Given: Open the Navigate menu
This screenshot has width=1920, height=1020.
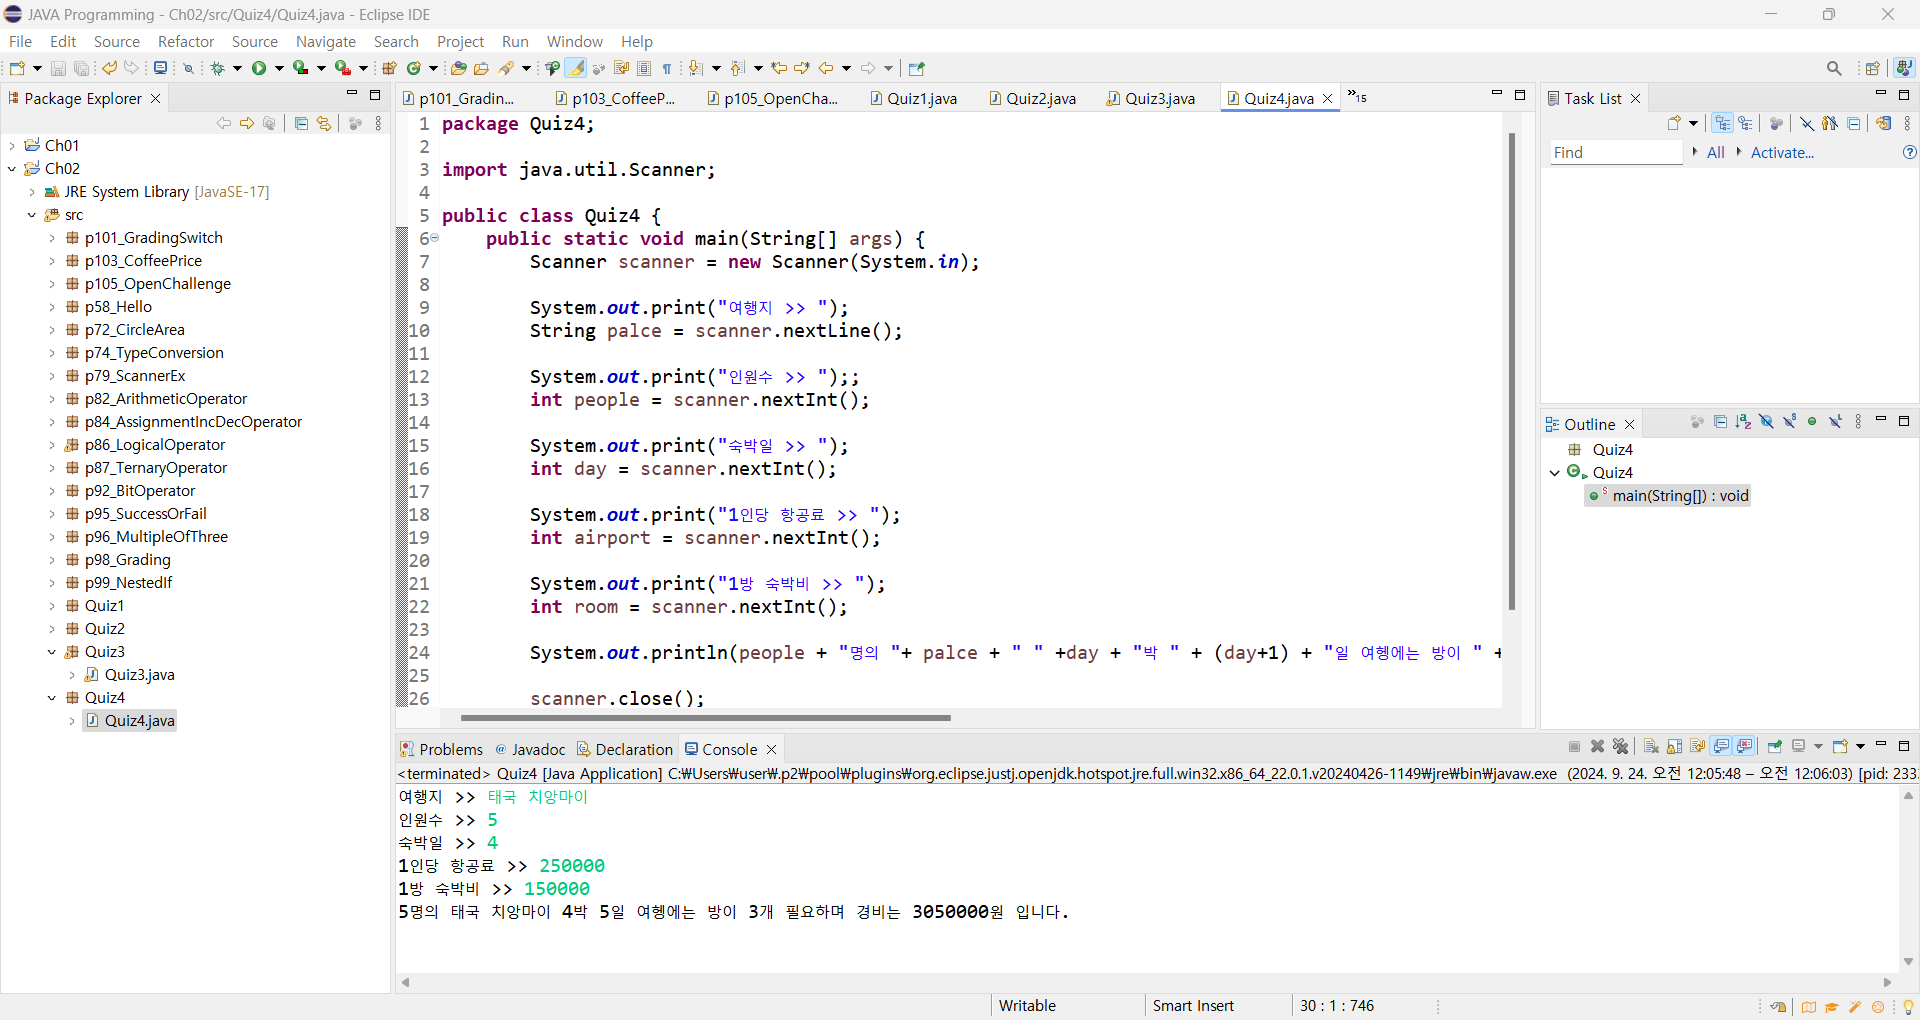Looking at the screenshot, I should [x=326, y=41].
